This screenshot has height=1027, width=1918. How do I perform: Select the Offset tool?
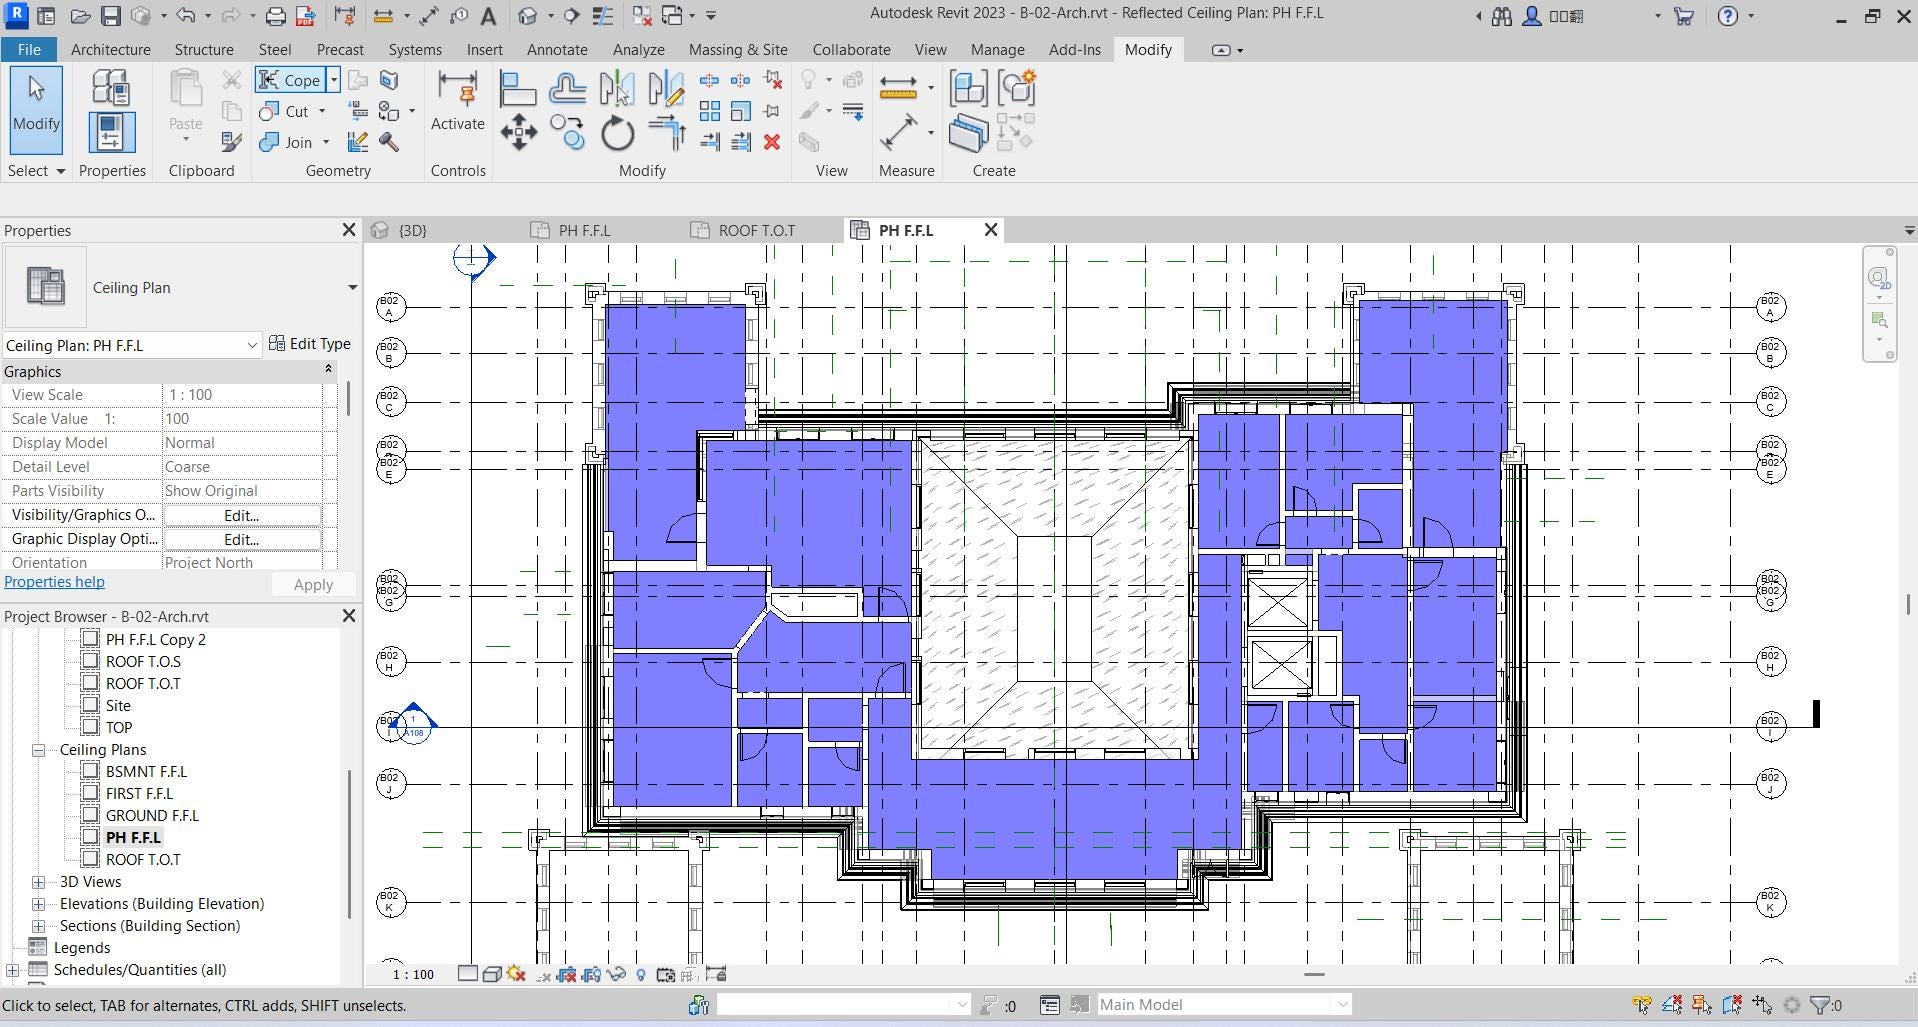point(567,89)
